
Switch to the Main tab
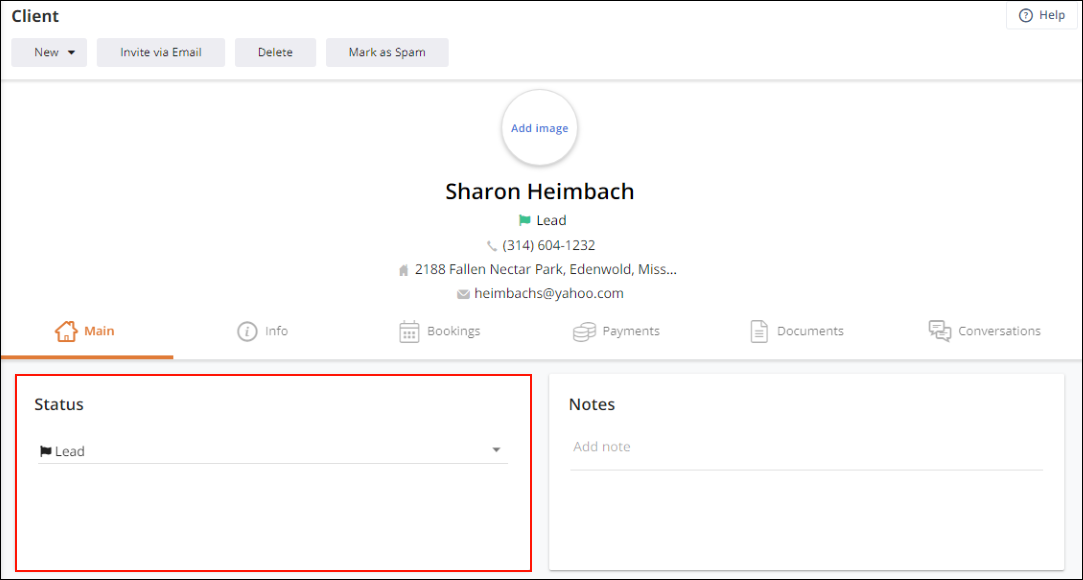(x=87, y=331)
